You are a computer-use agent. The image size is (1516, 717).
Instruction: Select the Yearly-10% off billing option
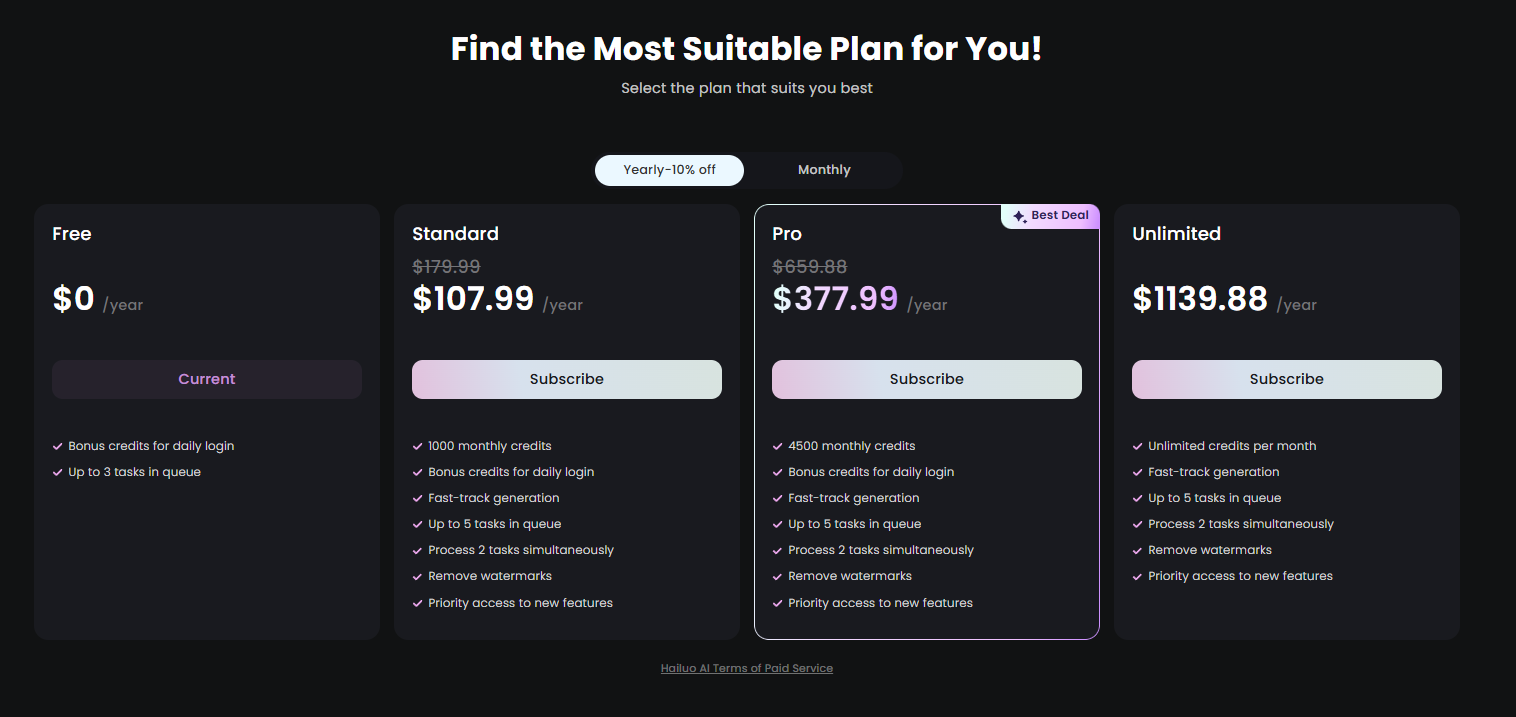[x=669, y=170]
